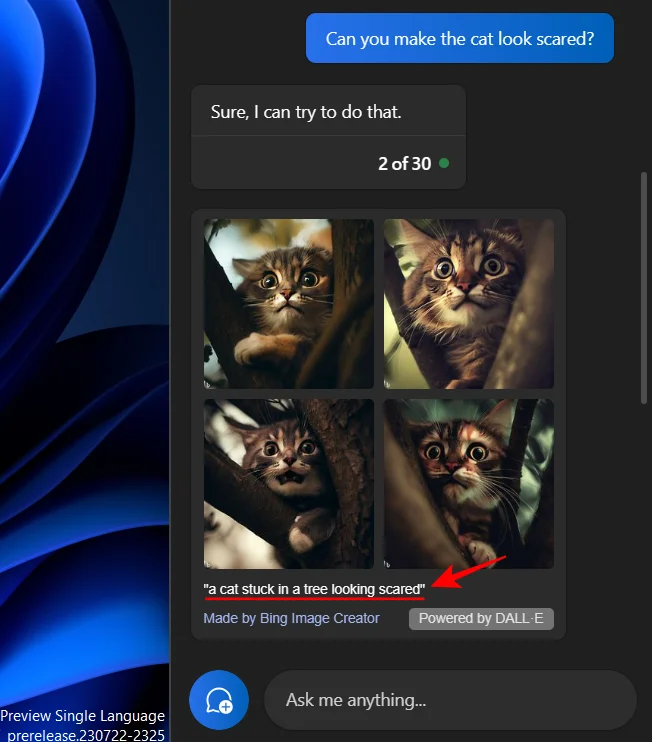The image size is (652, 742).
Task: Open the image of cat with open mouth
Action: tap(289, 484)
